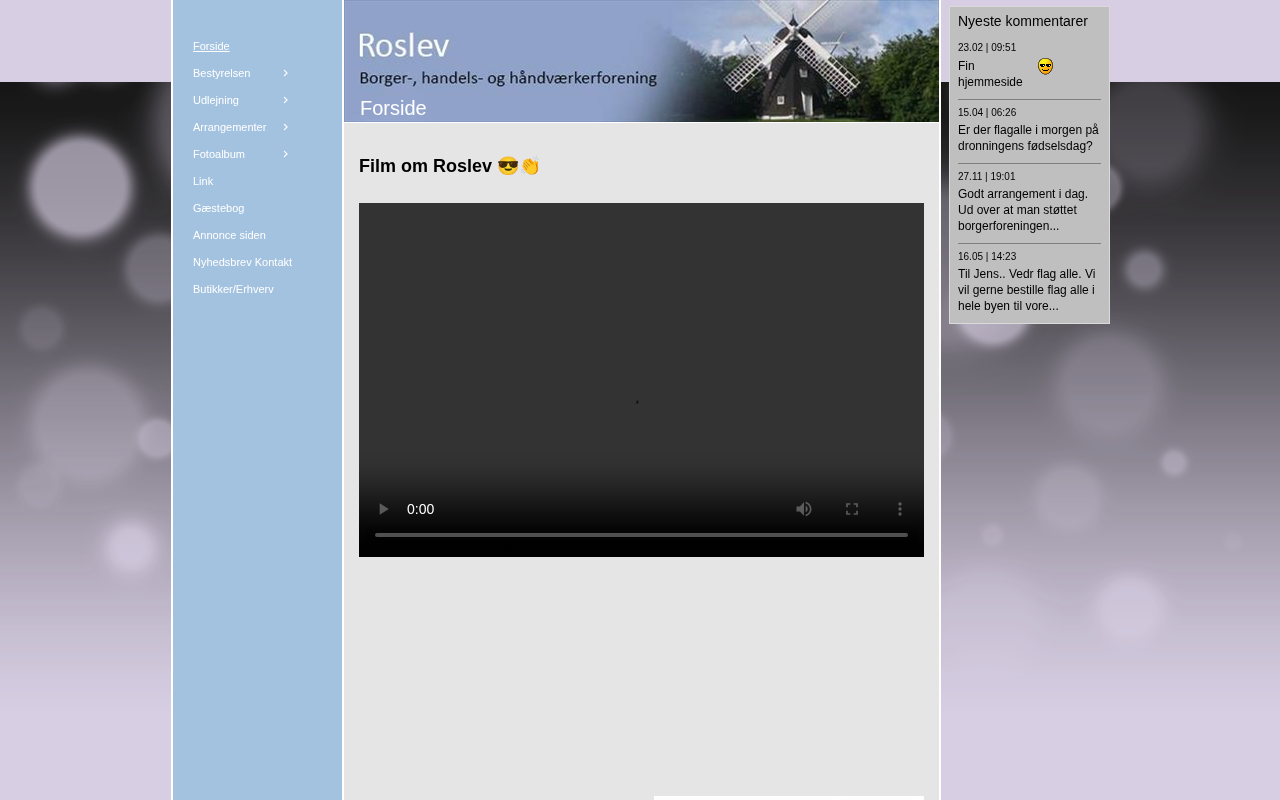Open the video's three-dot options menu
This screenshot has width=1280, height=800.
point(900,509)
